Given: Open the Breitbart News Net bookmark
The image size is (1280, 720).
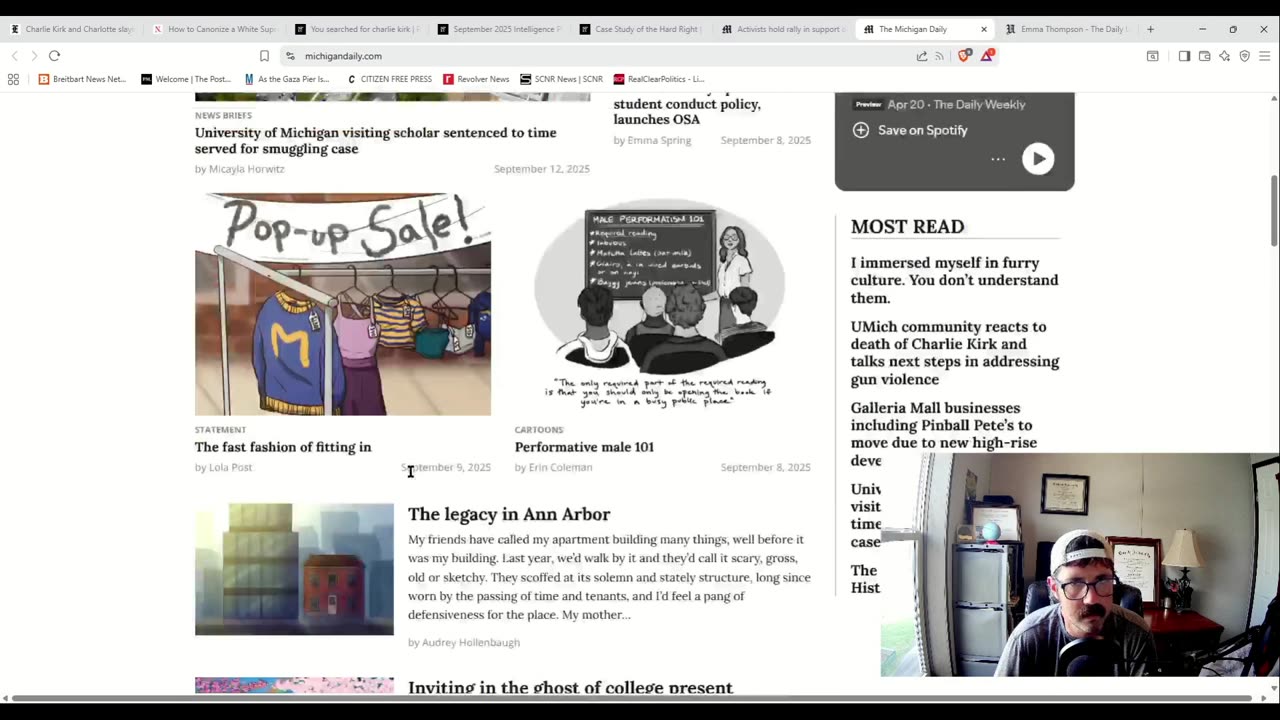Looking at the screenshot, I should 82,79.
